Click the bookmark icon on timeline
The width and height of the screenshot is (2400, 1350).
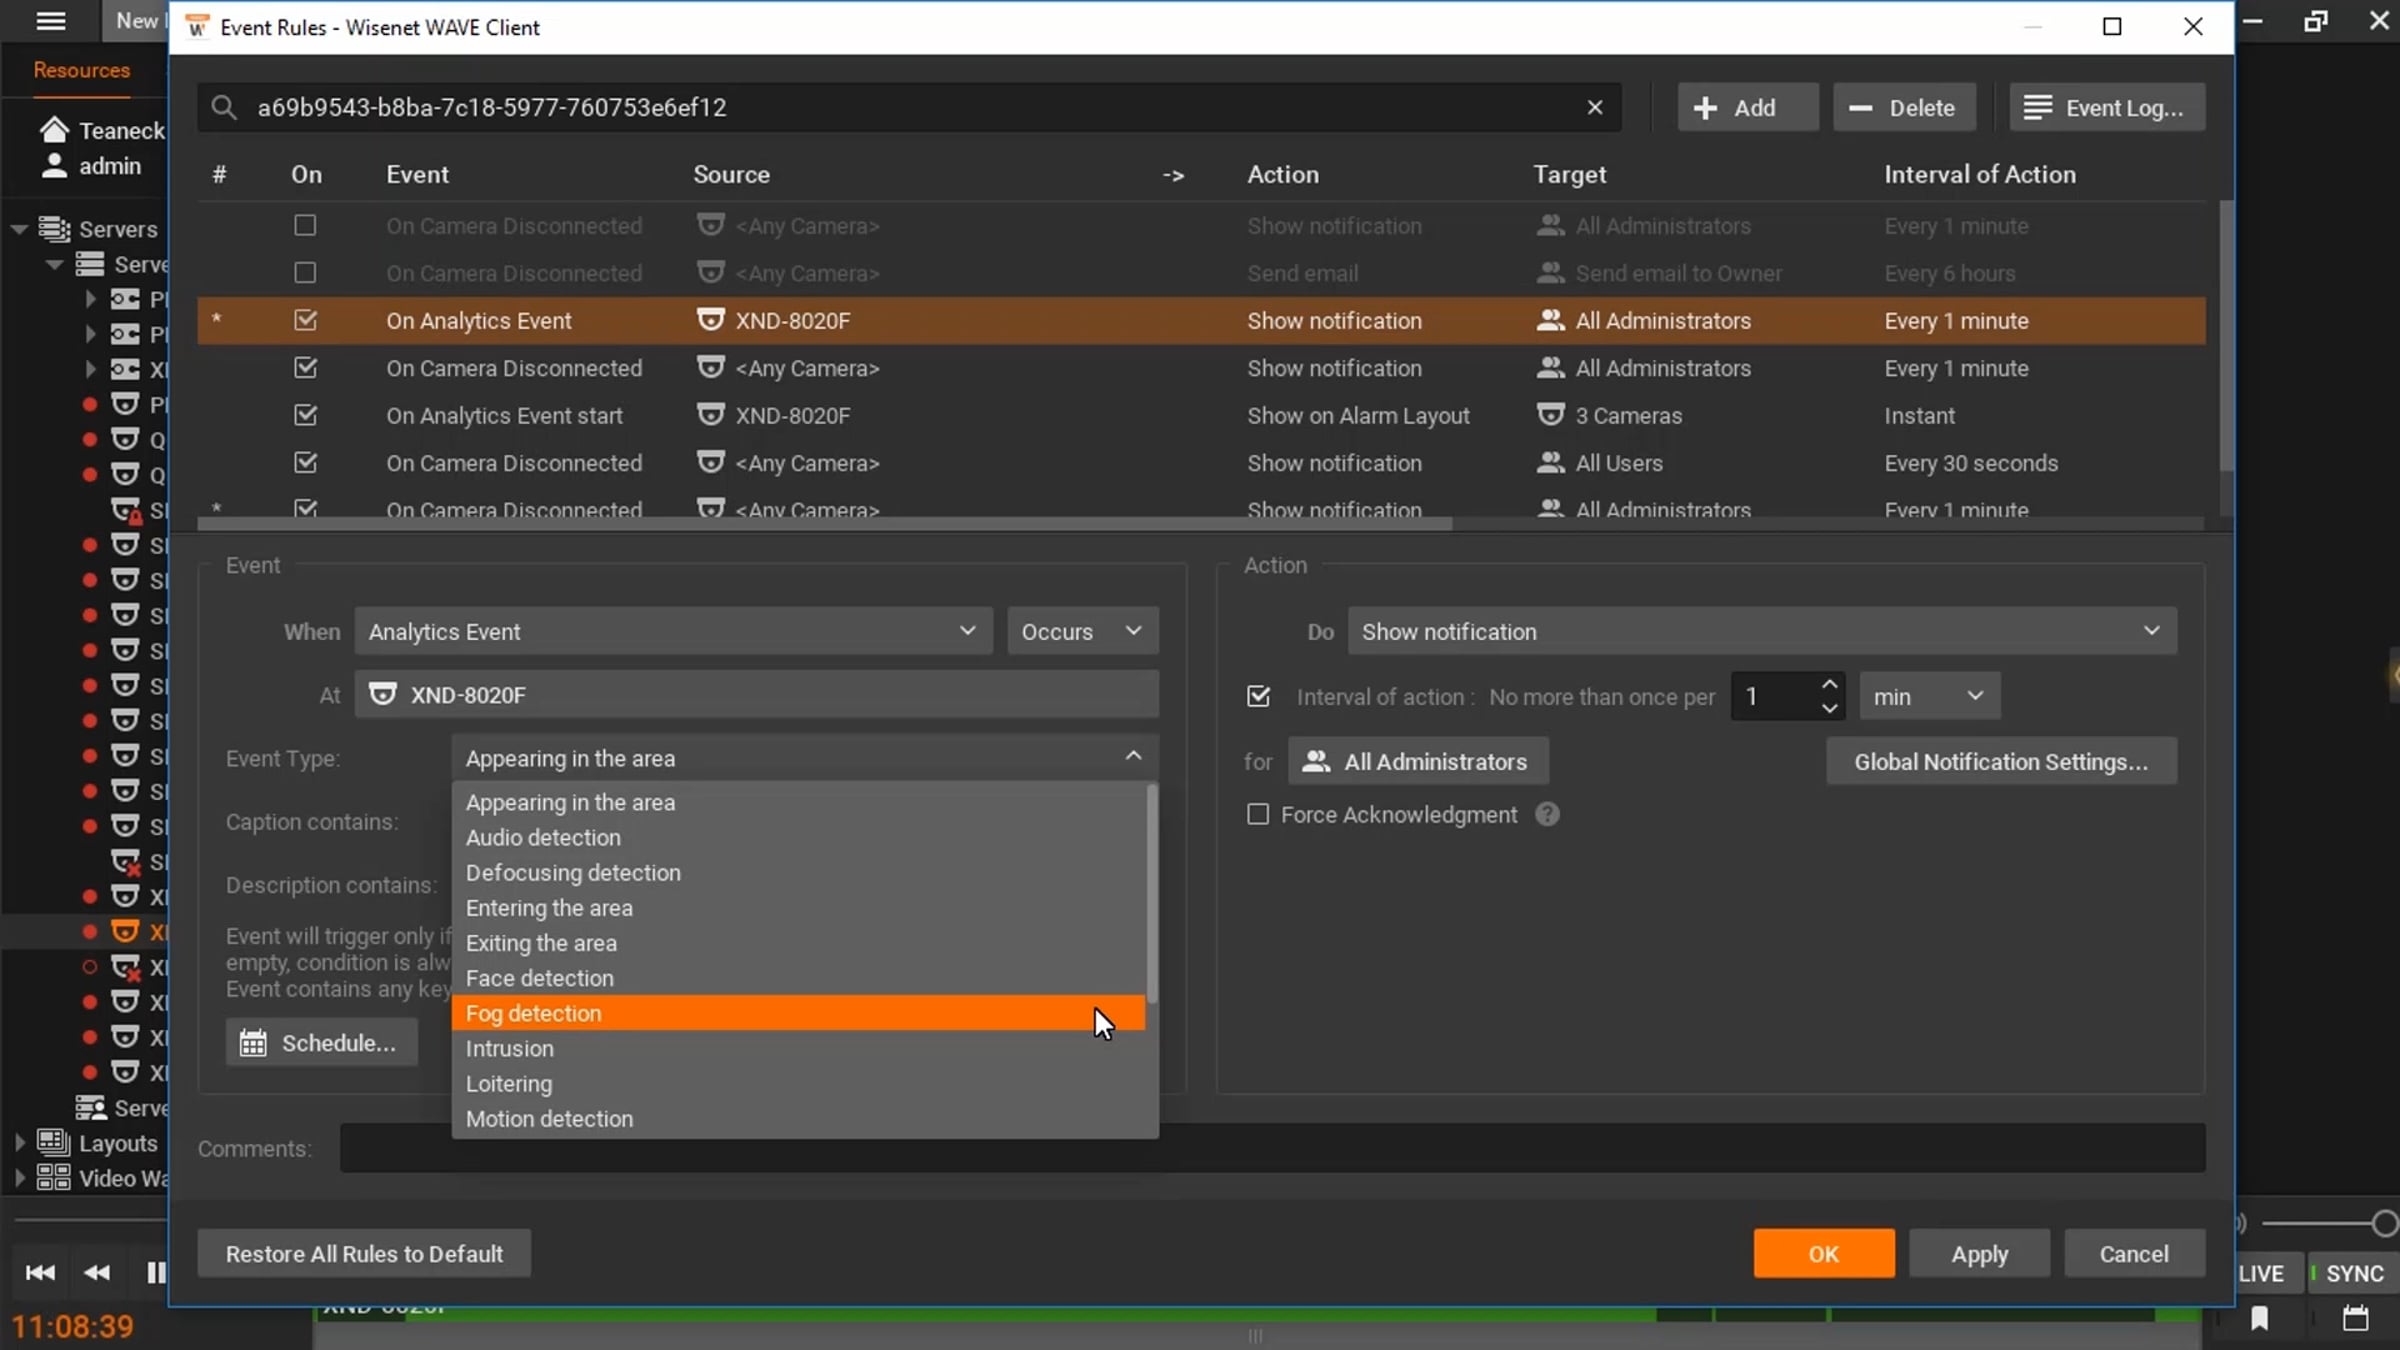(x=2260, y=1320)
